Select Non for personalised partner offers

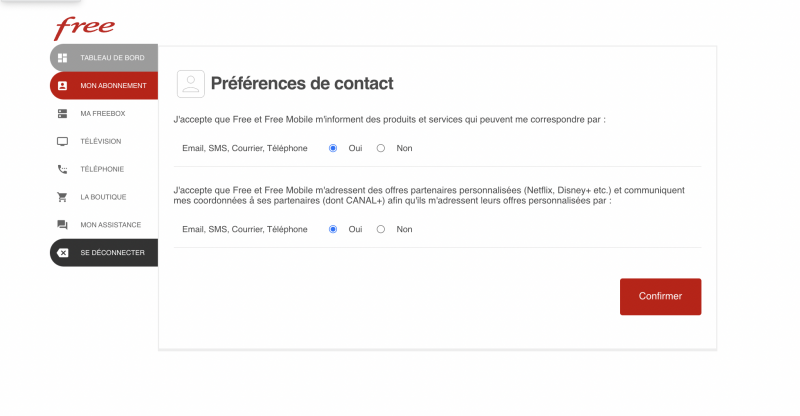[381, 229]
